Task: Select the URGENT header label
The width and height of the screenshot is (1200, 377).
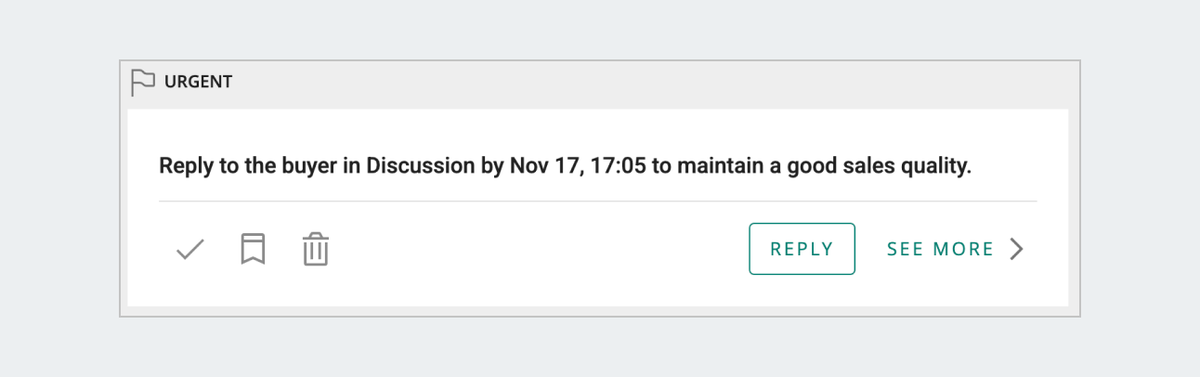Action: pyautogui.click(x=198, y=82)
